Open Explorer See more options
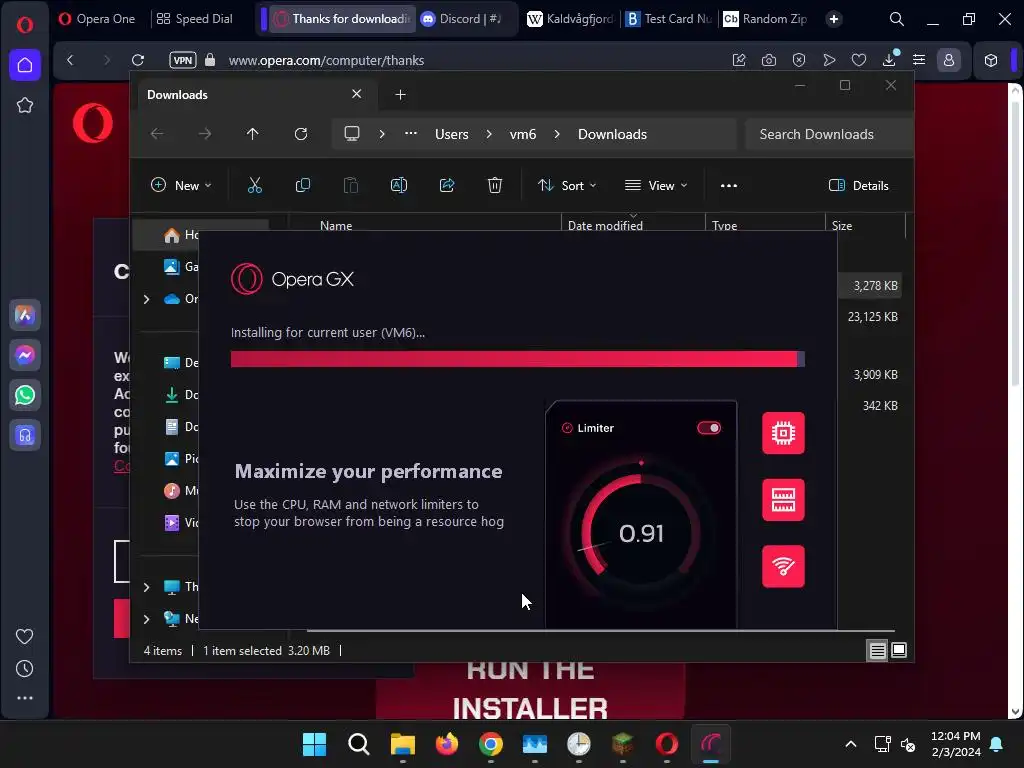 point(729,185)
